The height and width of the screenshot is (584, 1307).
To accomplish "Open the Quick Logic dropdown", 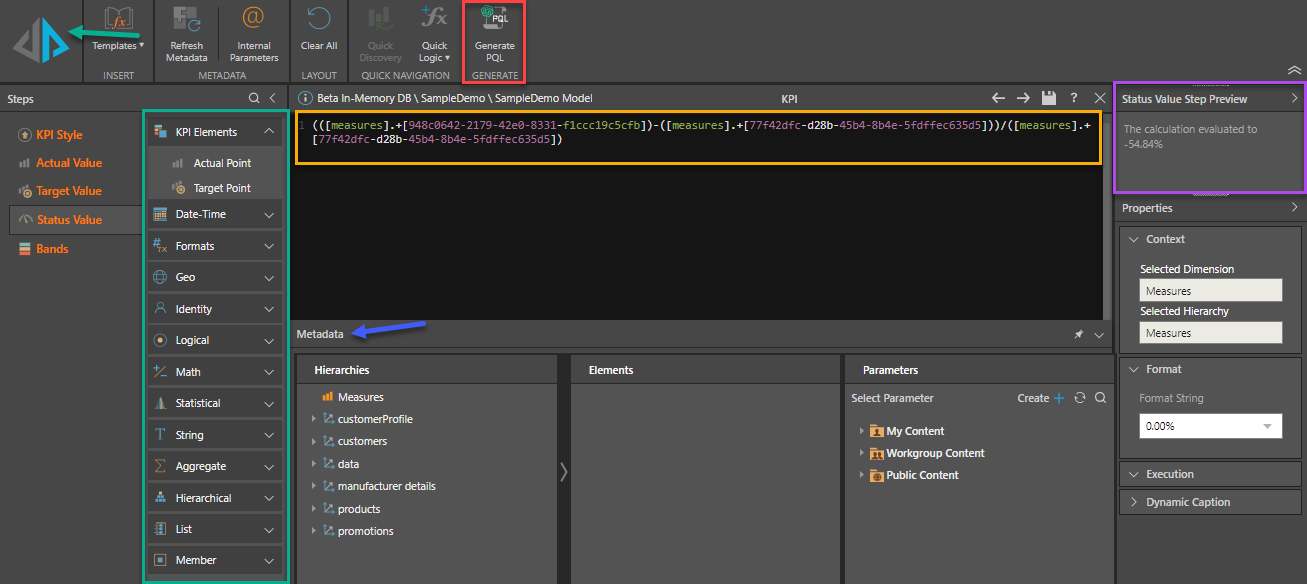I will tap(434, 34).
